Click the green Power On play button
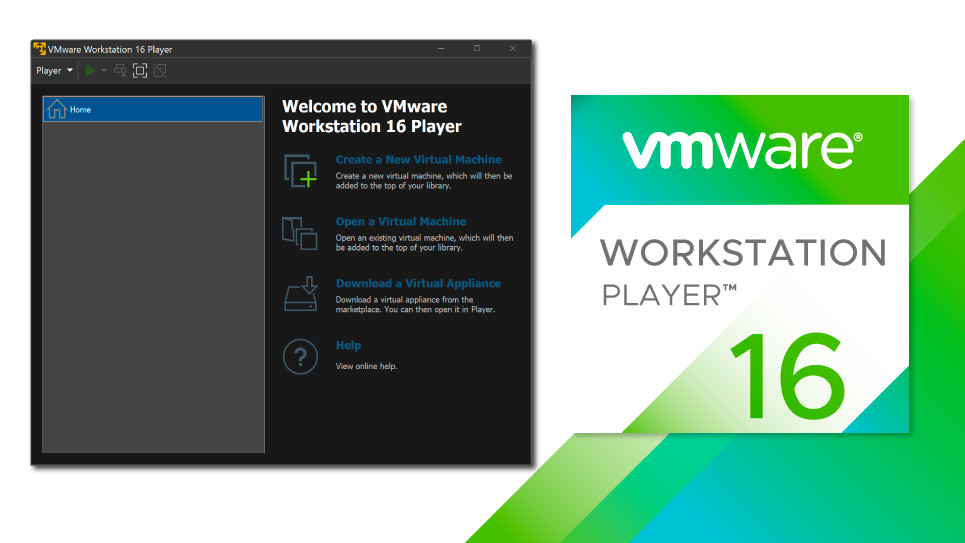Screen dimensions: 965x543 (91, 71)
